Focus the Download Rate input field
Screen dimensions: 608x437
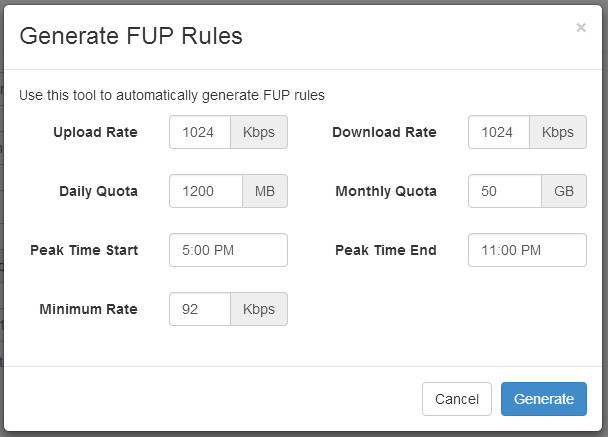click(499, 132)
